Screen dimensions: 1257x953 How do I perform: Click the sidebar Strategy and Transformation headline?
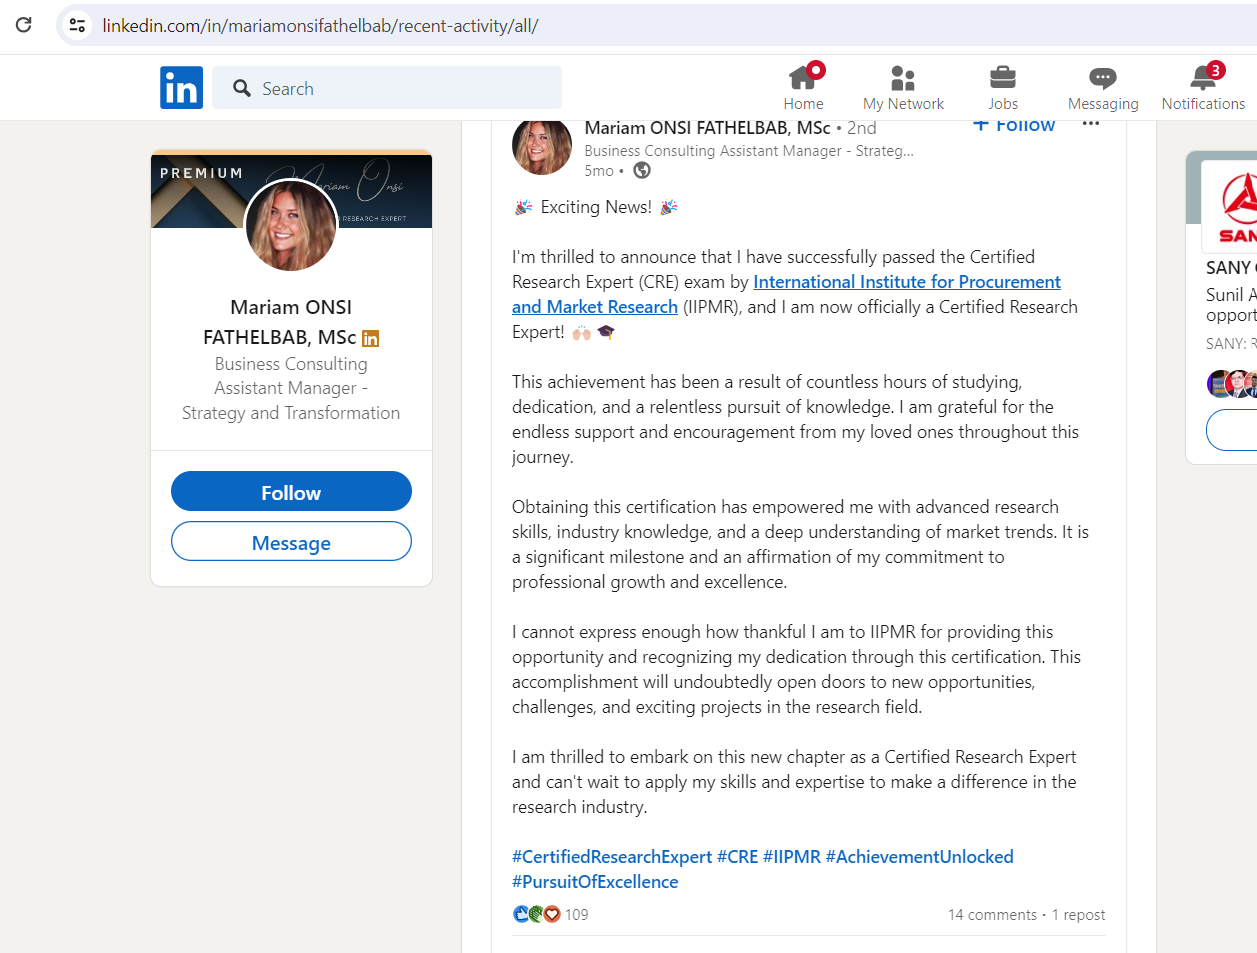[291, 388]
